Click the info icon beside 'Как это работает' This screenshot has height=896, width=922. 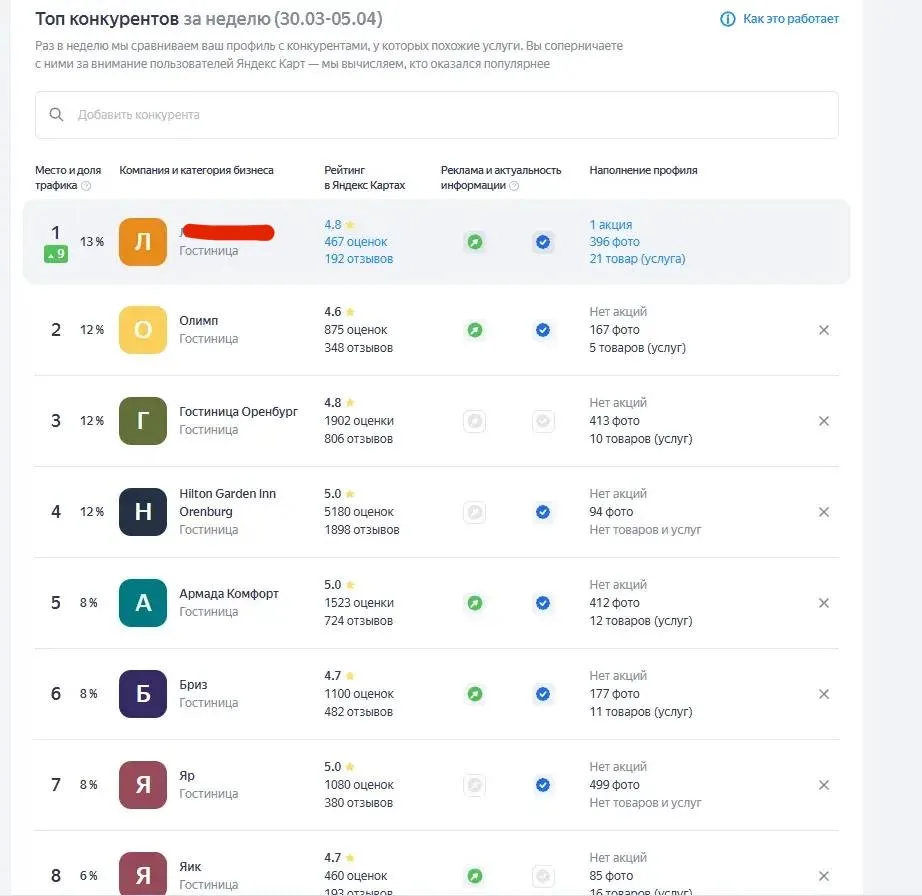pos(727,19)
